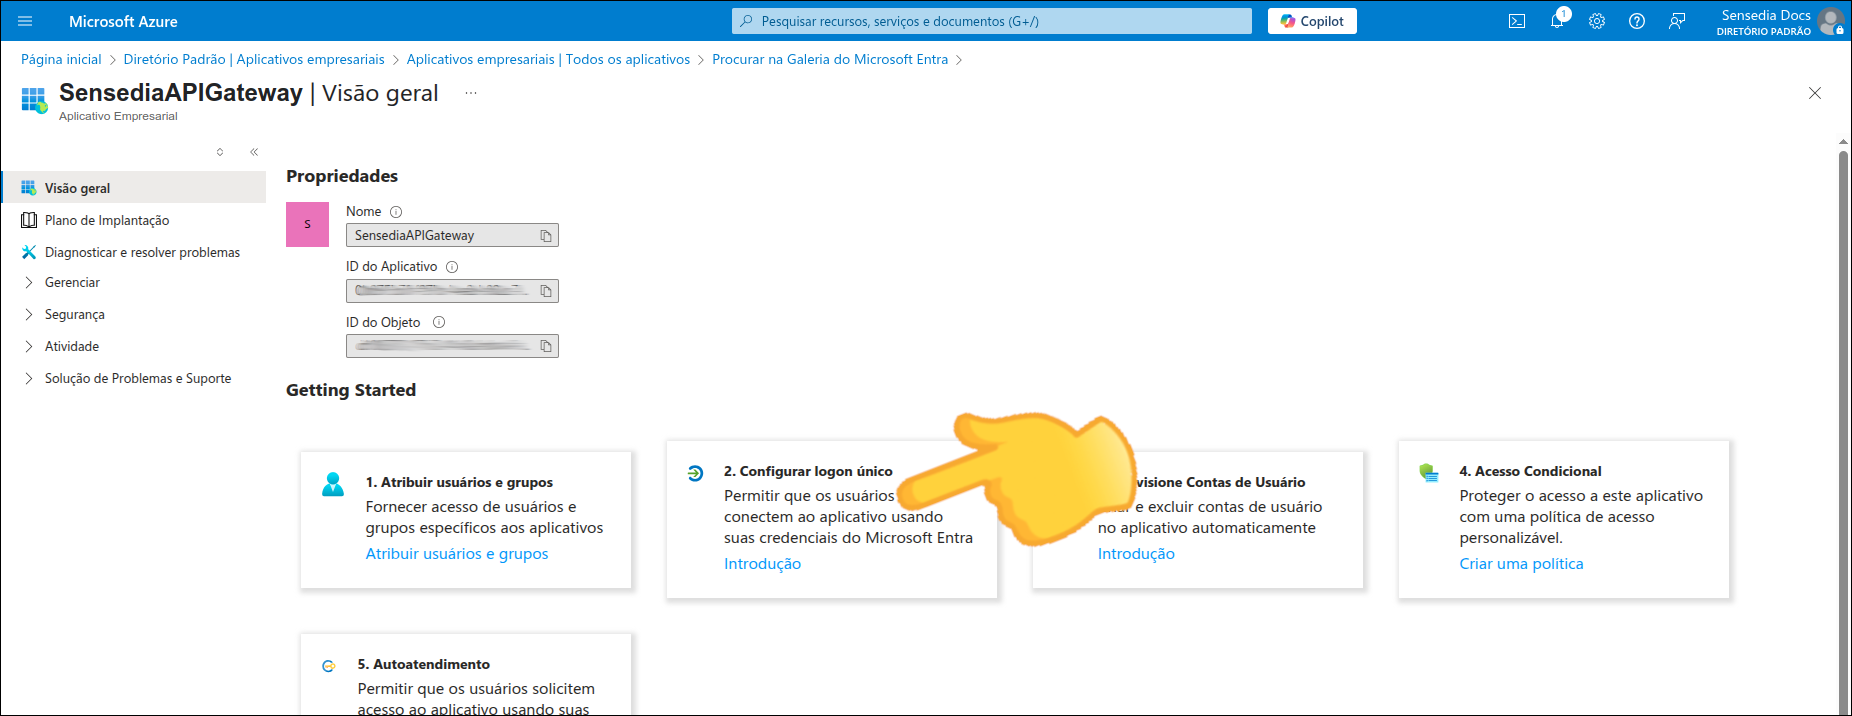Go to Página inicial breadcrumb
Viewport: 1852px width, 716px height.
61,59
